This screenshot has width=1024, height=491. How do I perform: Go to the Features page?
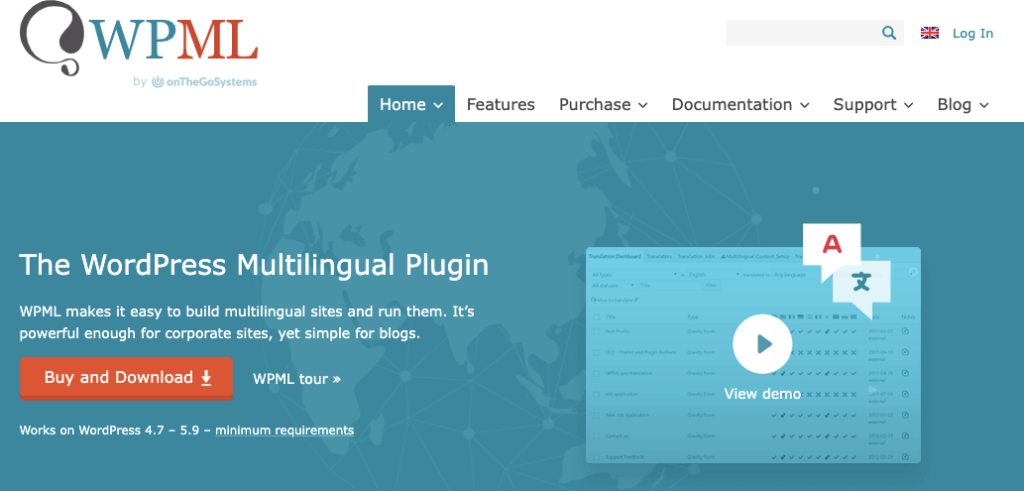click(x=500, y=104)
